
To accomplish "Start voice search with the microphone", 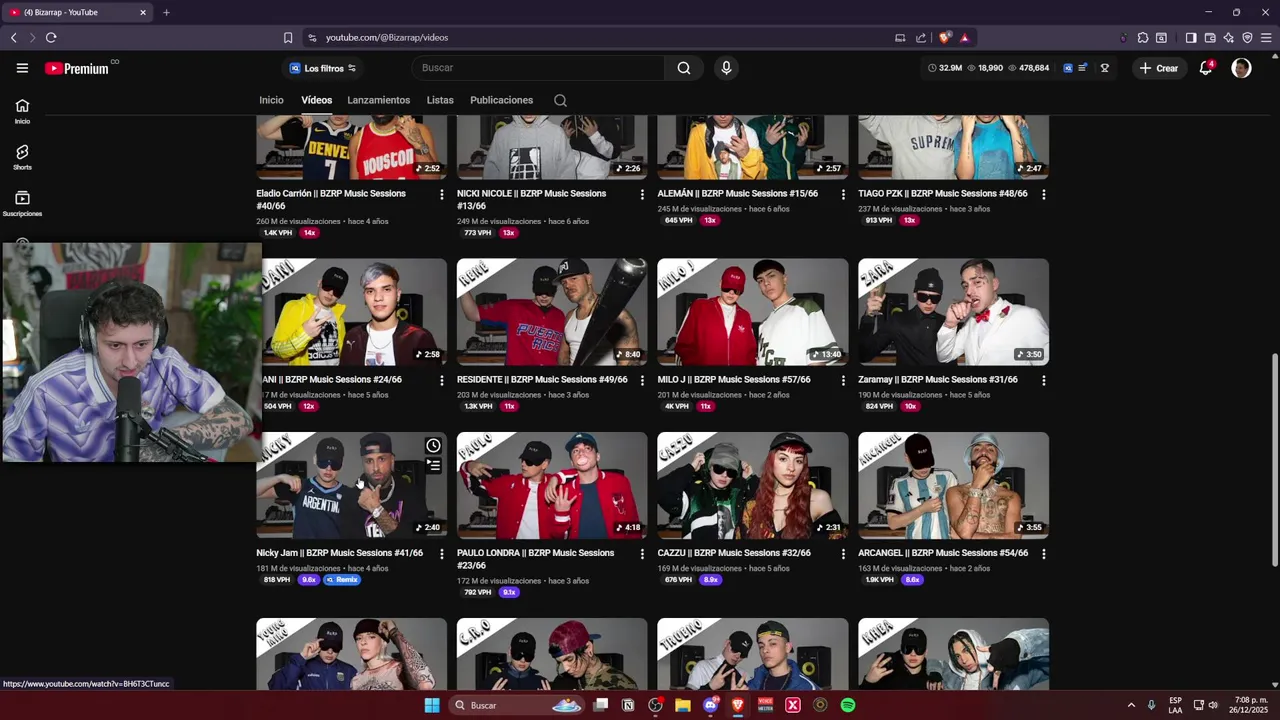I will click(x=726, y=68).
